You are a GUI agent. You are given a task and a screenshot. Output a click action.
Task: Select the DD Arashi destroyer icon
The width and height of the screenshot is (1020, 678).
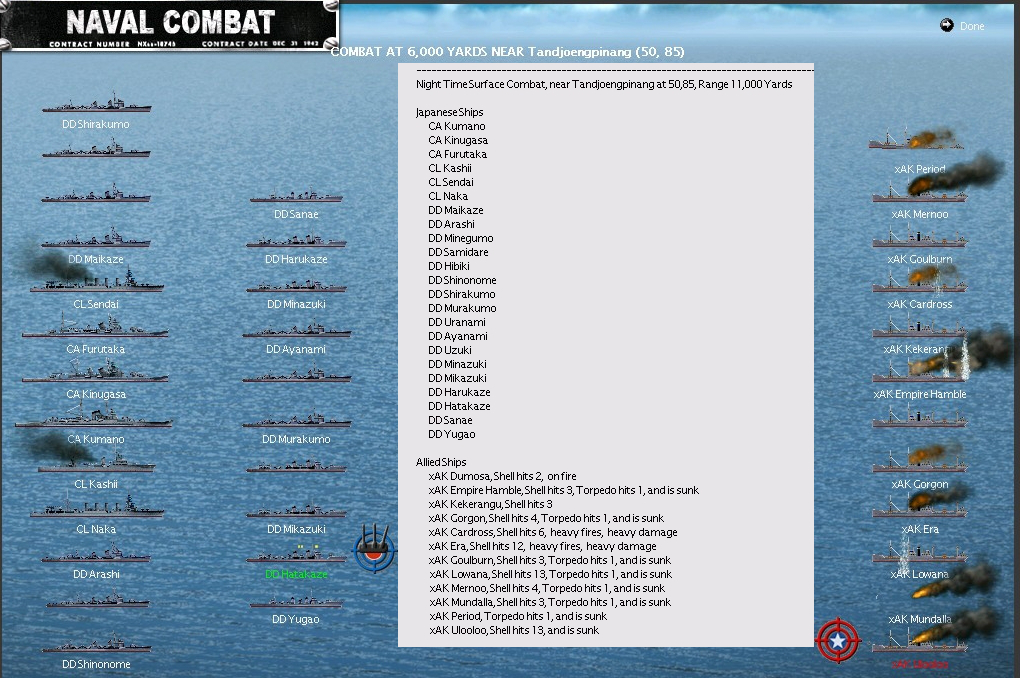coord(96,553)
